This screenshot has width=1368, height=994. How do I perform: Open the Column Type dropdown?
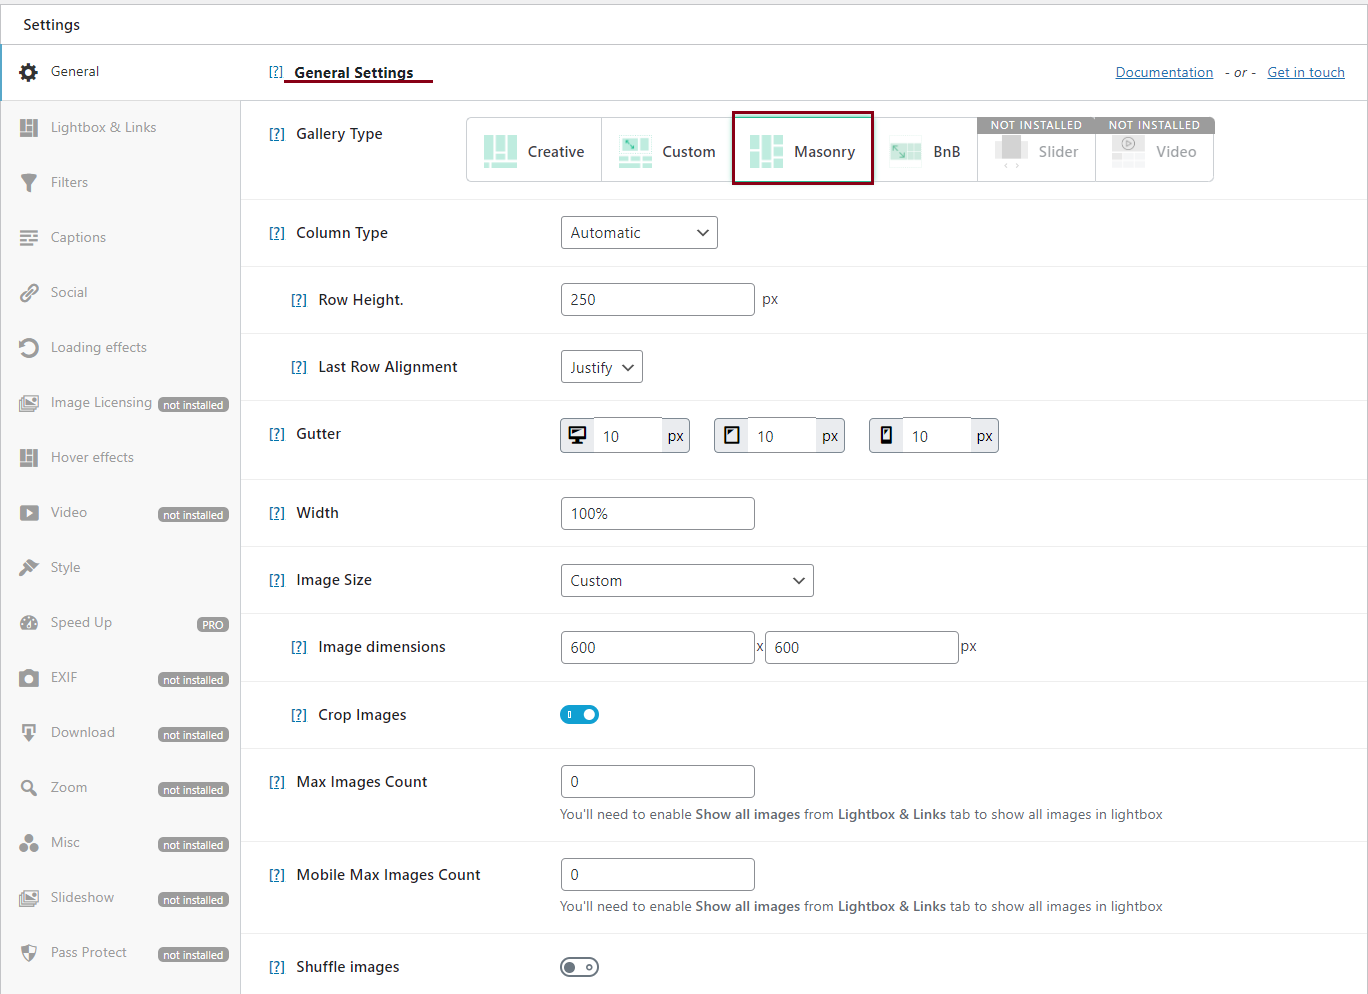[638, 233]
